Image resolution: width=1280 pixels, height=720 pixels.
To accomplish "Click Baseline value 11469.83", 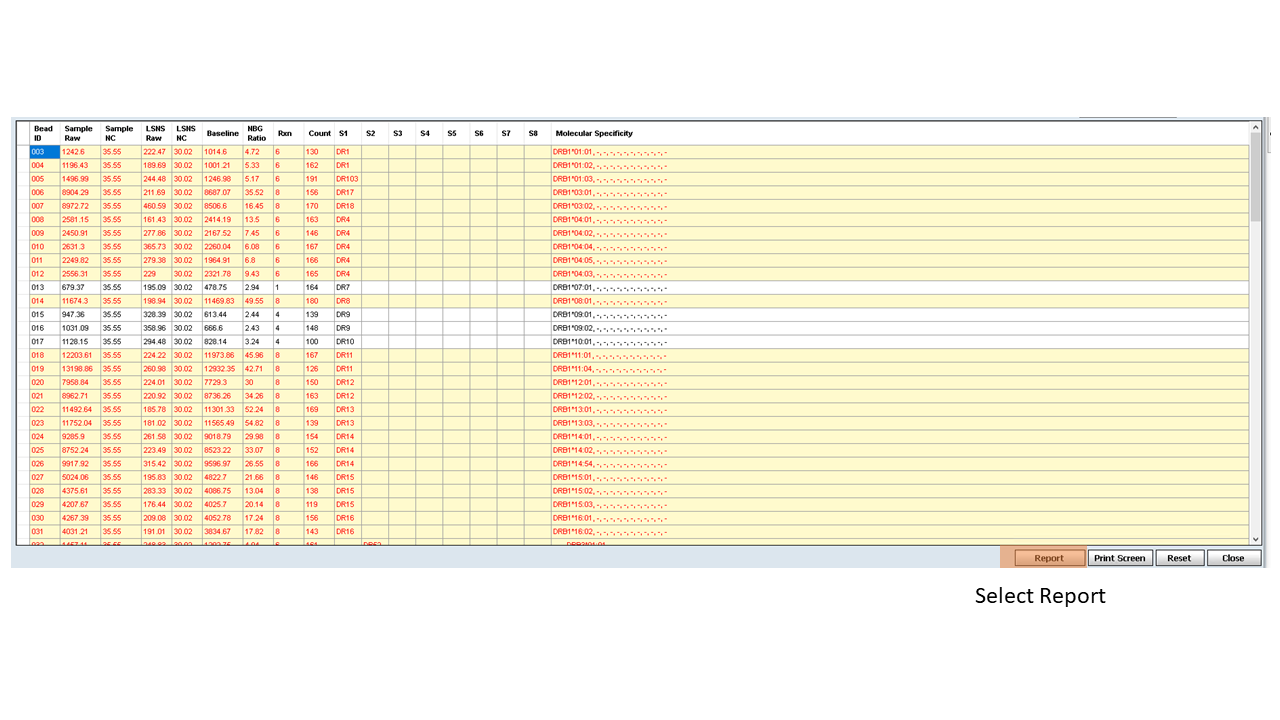I will [222, 300].
